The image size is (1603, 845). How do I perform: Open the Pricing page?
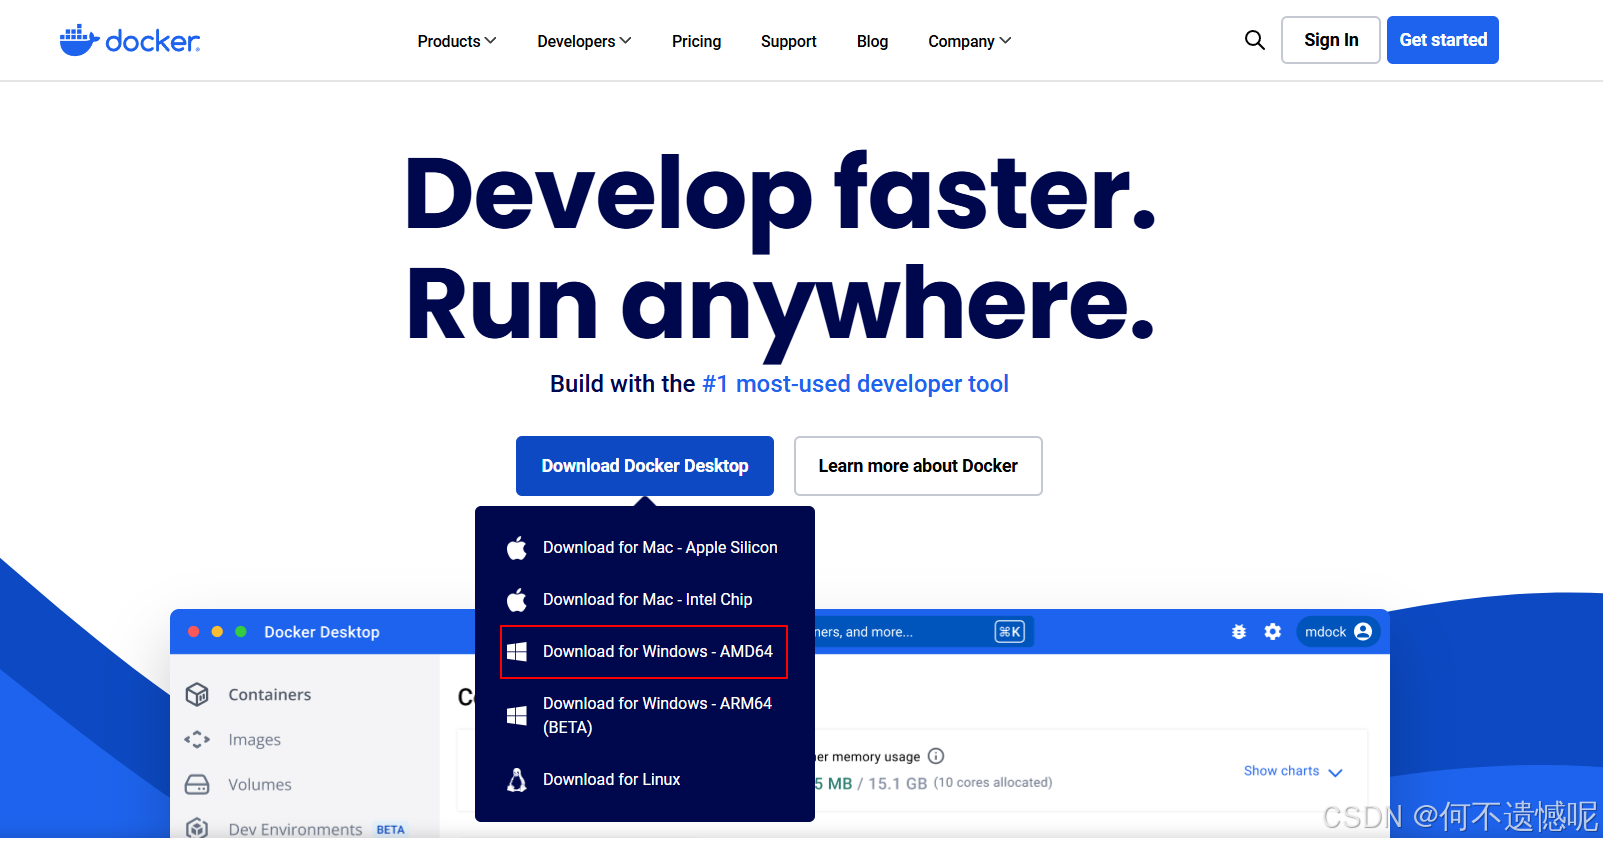pyautogui.click(x=696, y=41)
